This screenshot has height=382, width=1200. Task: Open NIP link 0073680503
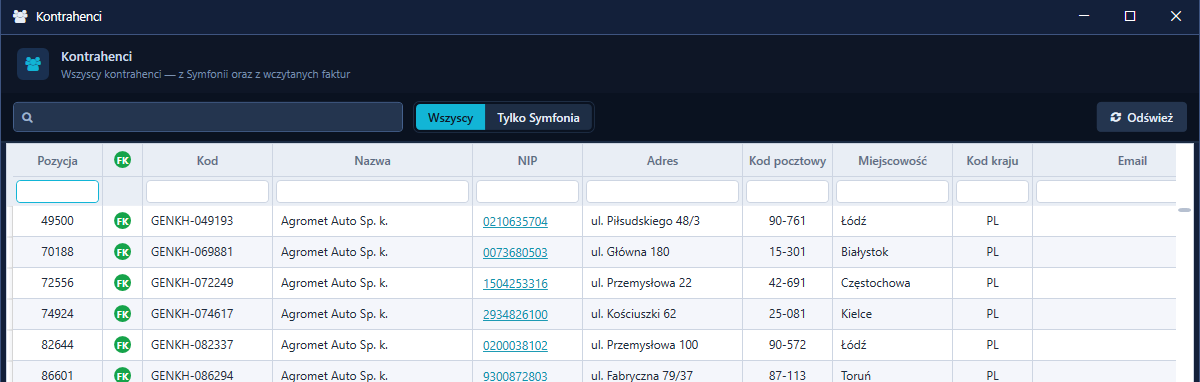click(515, 252)
